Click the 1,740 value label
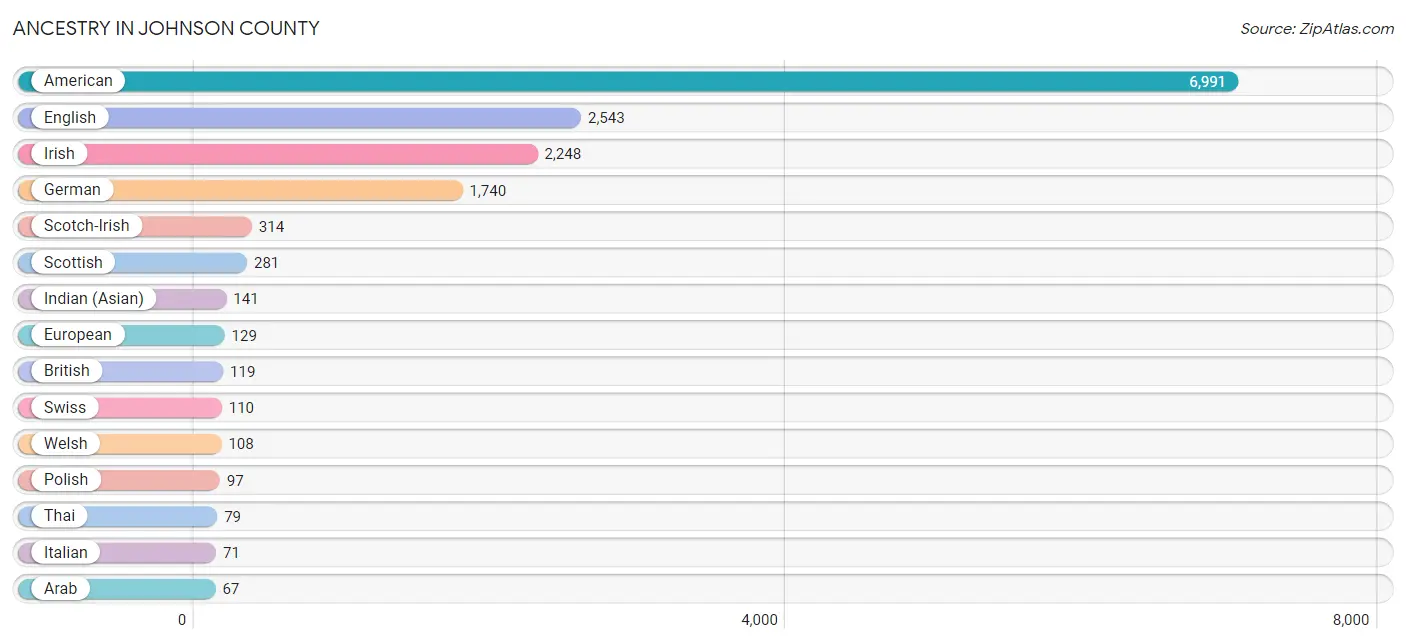Image resolution: width=1406 pixels, height=644 pixels. [x=488, y=191]
